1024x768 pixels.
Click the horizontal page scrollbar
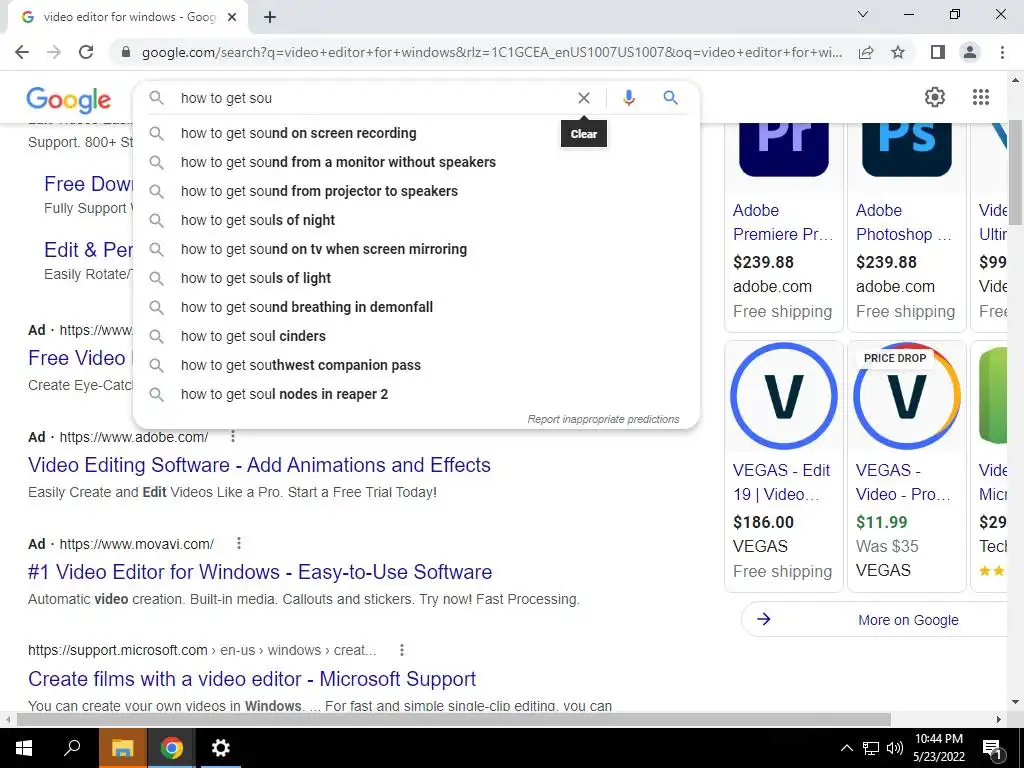pos(453,719)
